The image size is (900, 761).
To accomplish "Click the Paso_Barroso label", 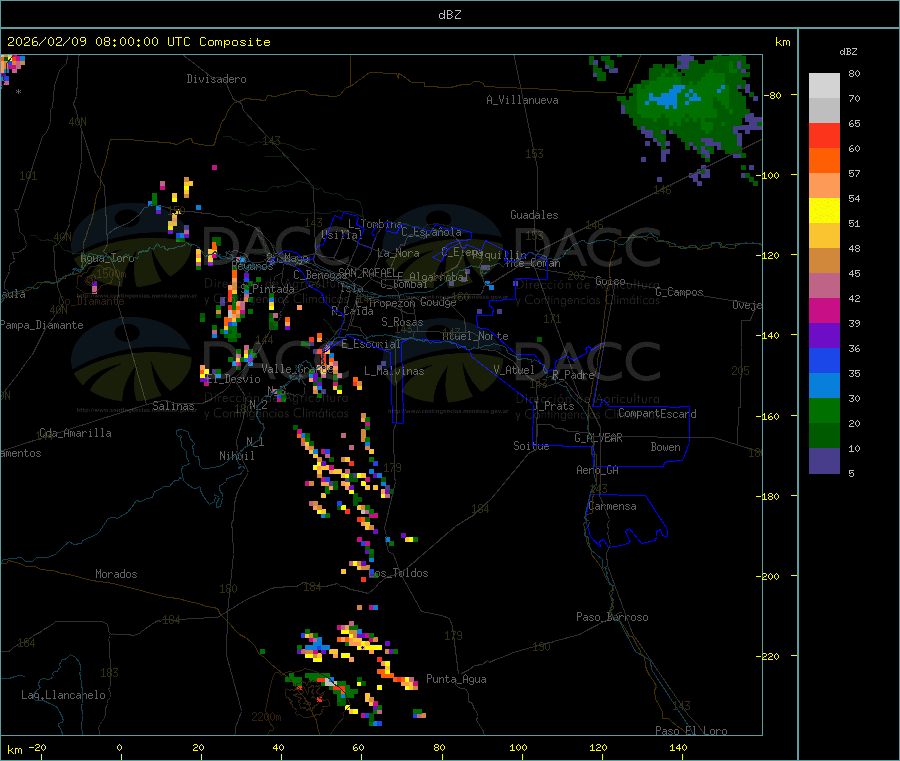I will click(612, 617).
